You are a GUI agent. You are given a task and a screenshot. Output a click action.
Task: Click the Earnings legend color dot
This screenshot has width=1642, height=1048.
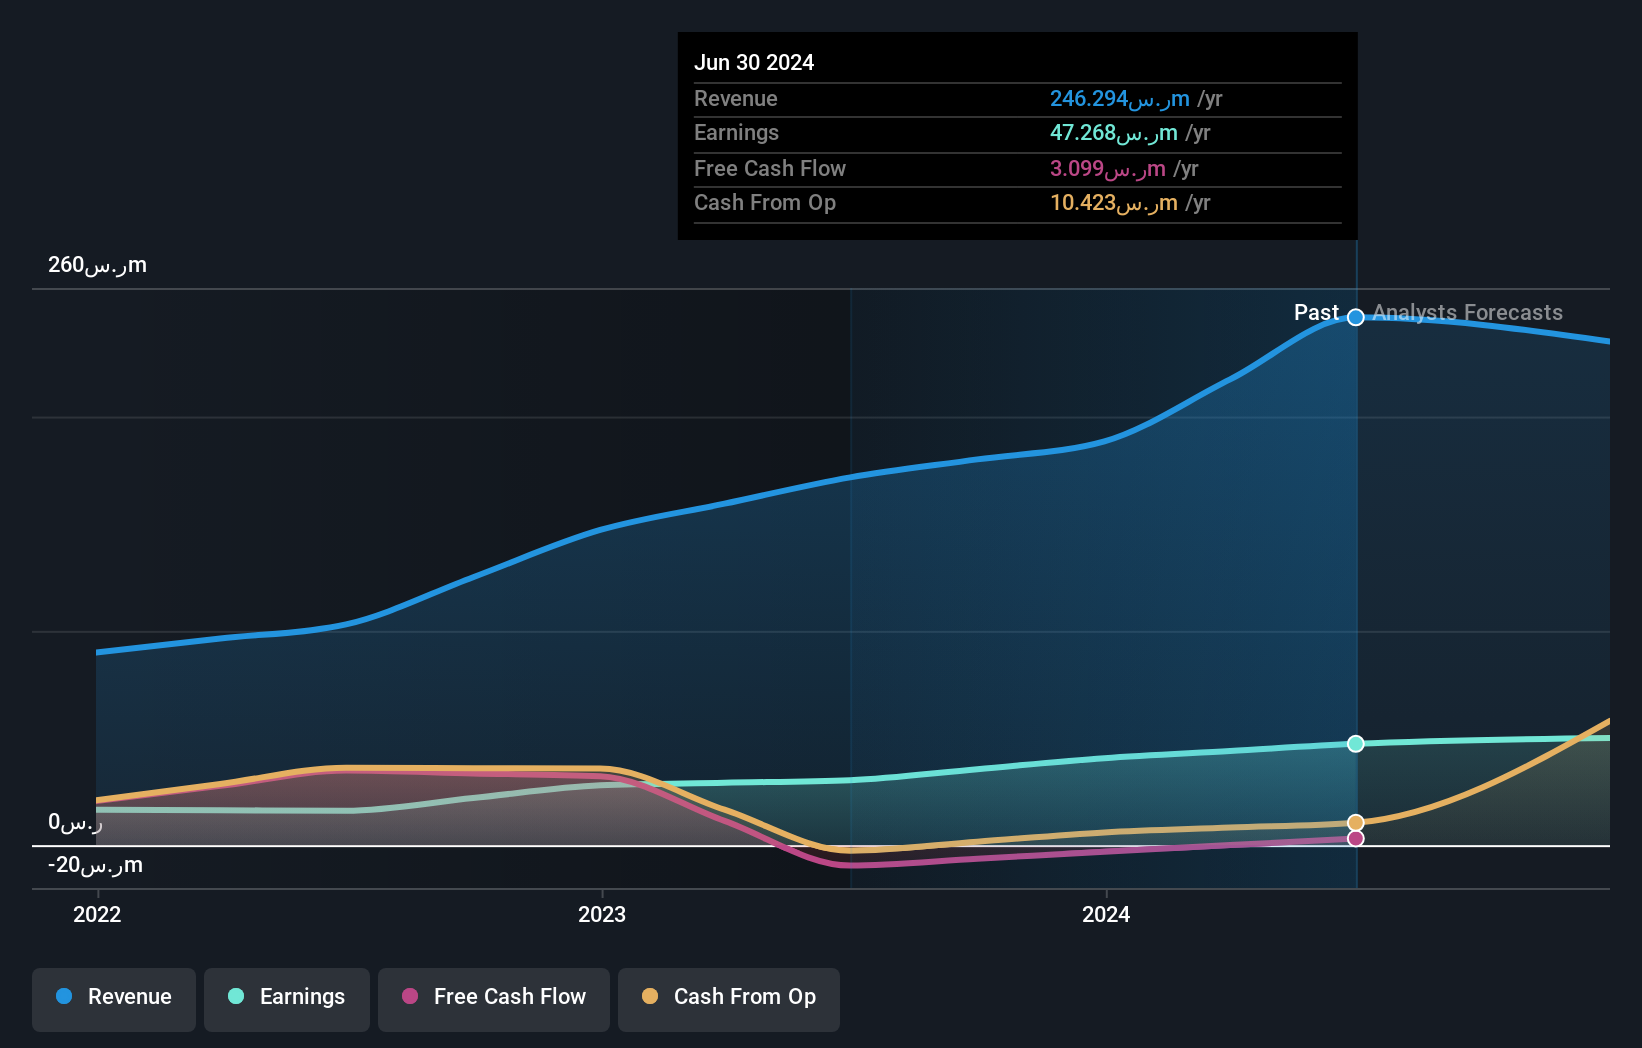234,996
